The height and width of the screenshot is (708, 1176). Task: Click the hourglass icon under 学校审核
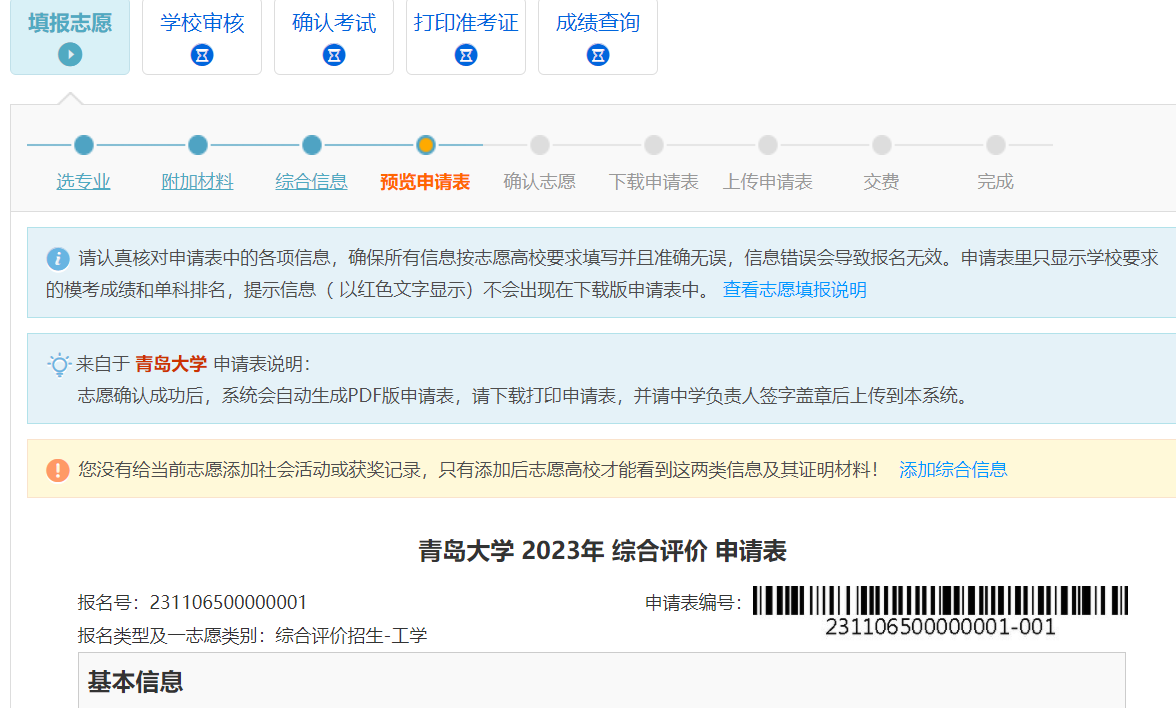click(202, 55)
